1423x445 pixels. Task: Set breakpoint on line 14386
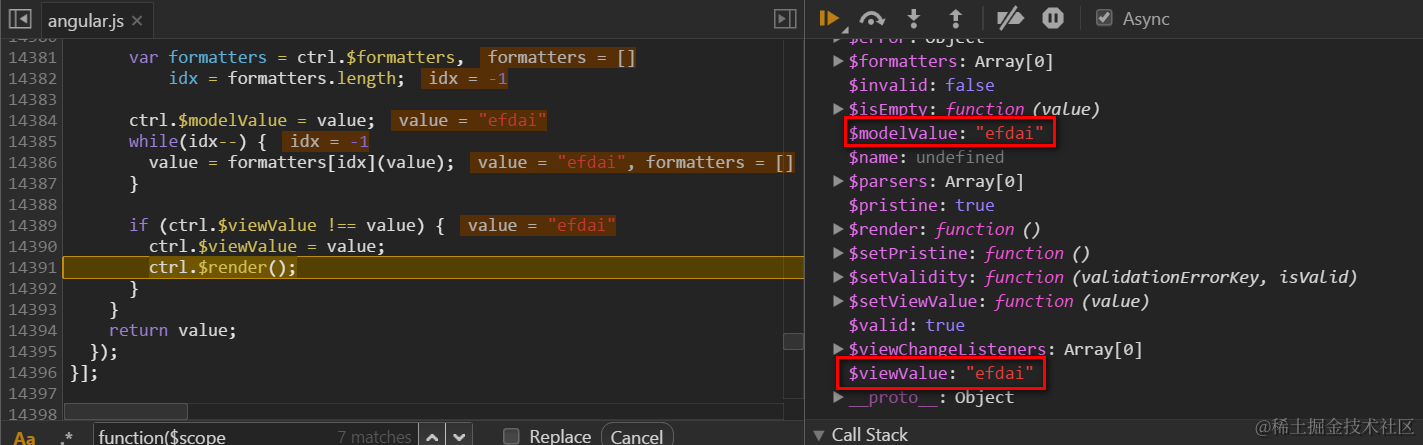pyautogui.click(x=30, y=162)
